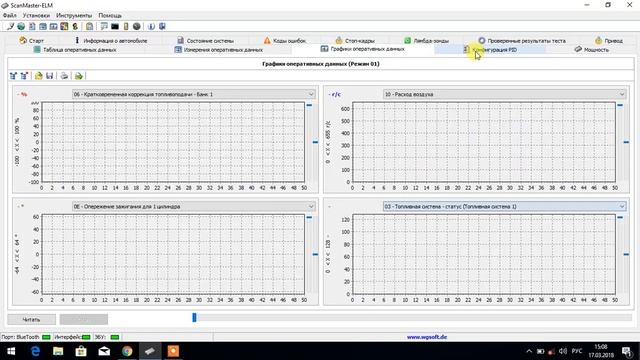Click the РУС language indicator in tray
The height and width of the screenshot is (360, 640).
point(577,351)
